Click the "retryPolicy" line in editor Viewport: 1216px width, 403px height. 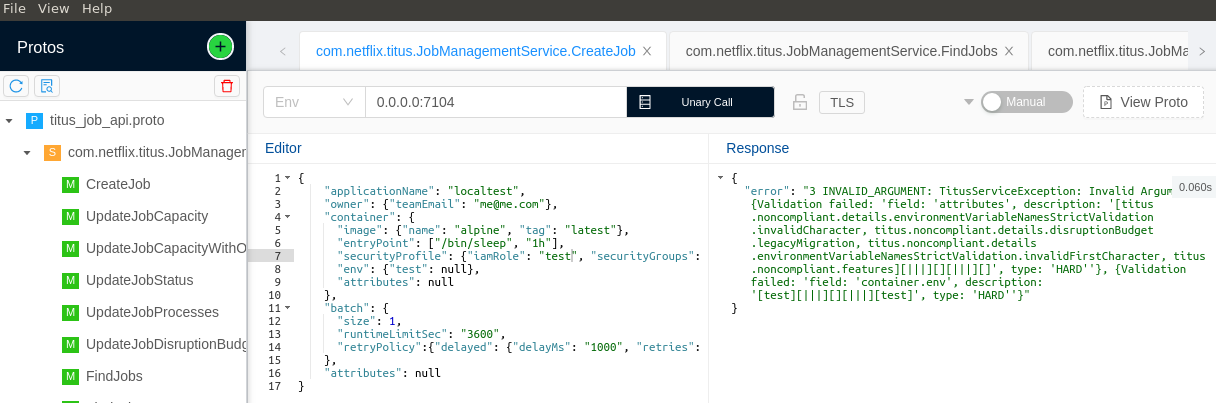tap(518, 347)
